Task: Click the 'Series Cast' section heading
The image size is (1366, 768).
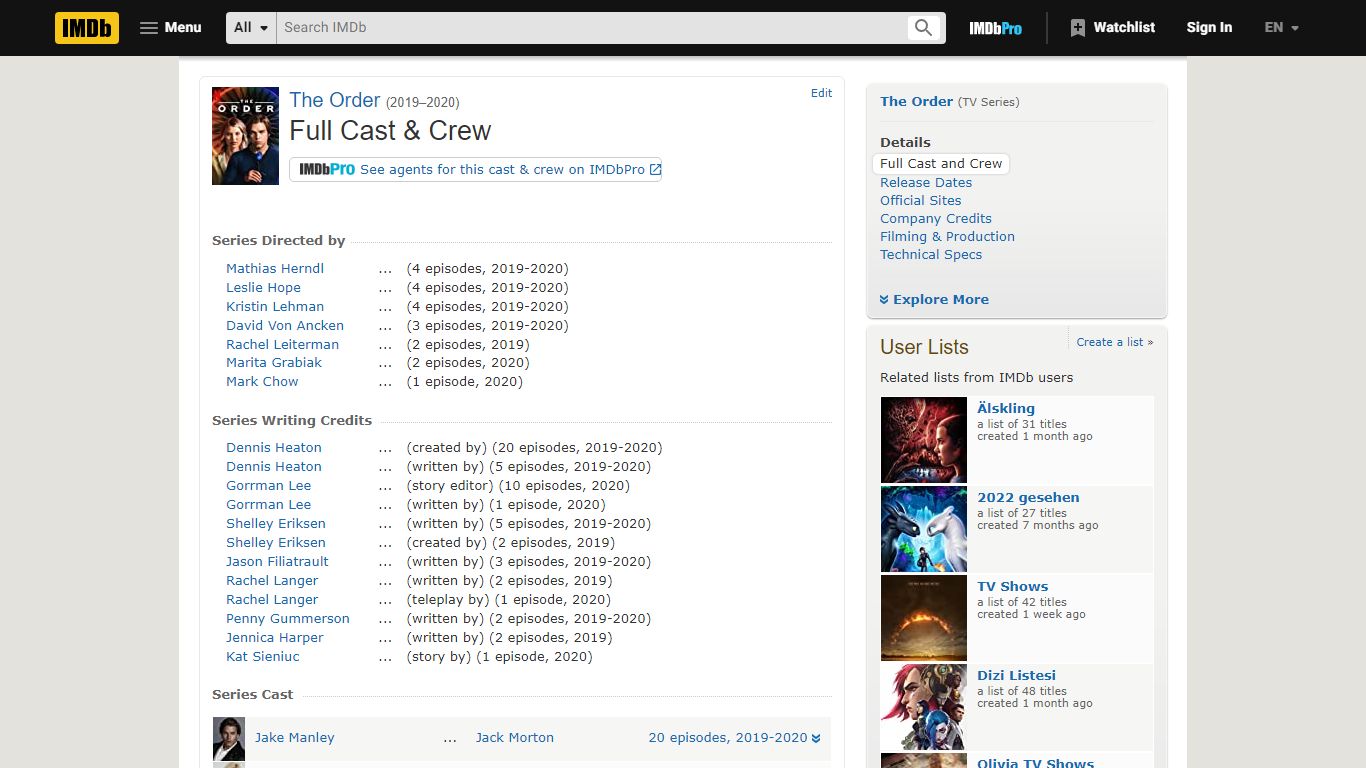Action: [253, 695]
